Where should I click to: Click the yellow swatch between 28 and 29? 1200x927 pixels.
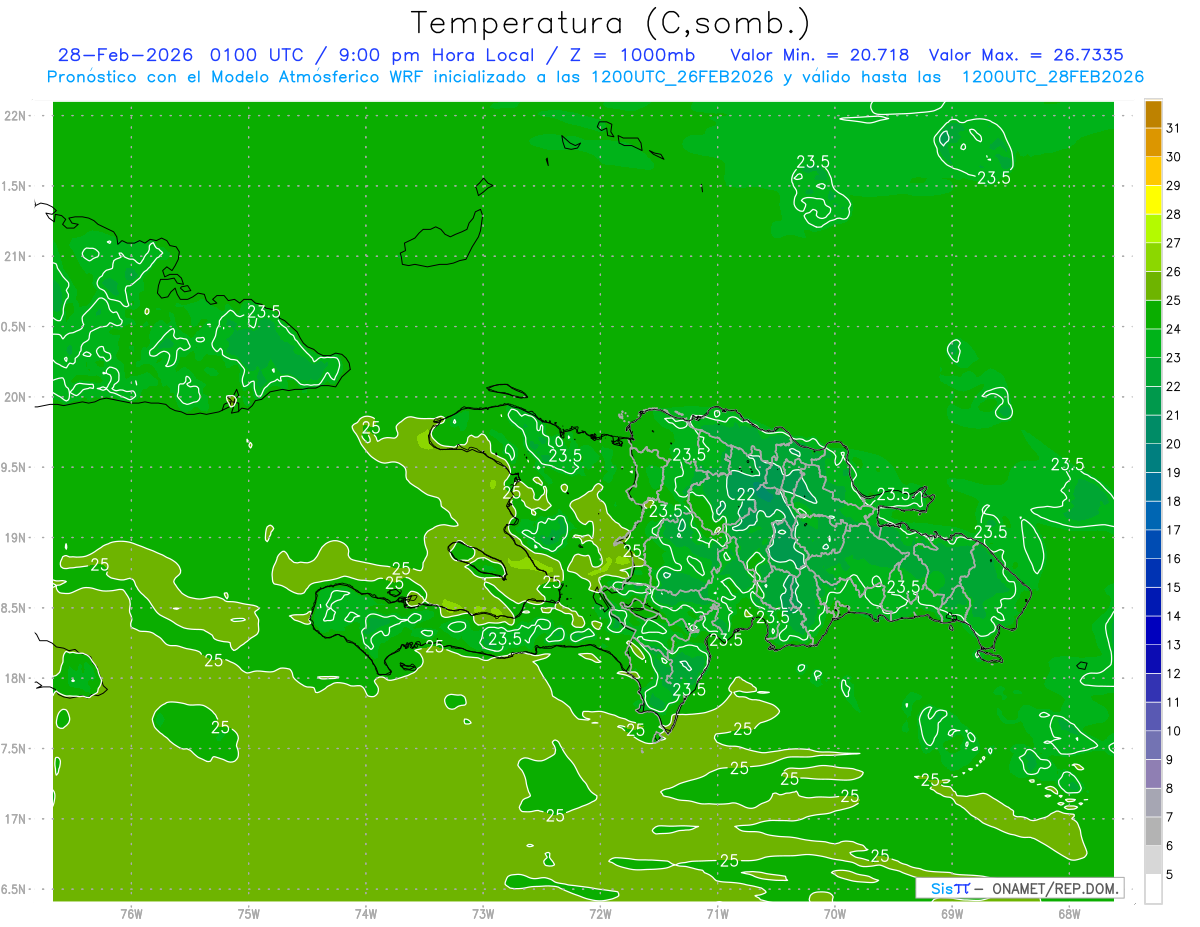point(1153,200)
